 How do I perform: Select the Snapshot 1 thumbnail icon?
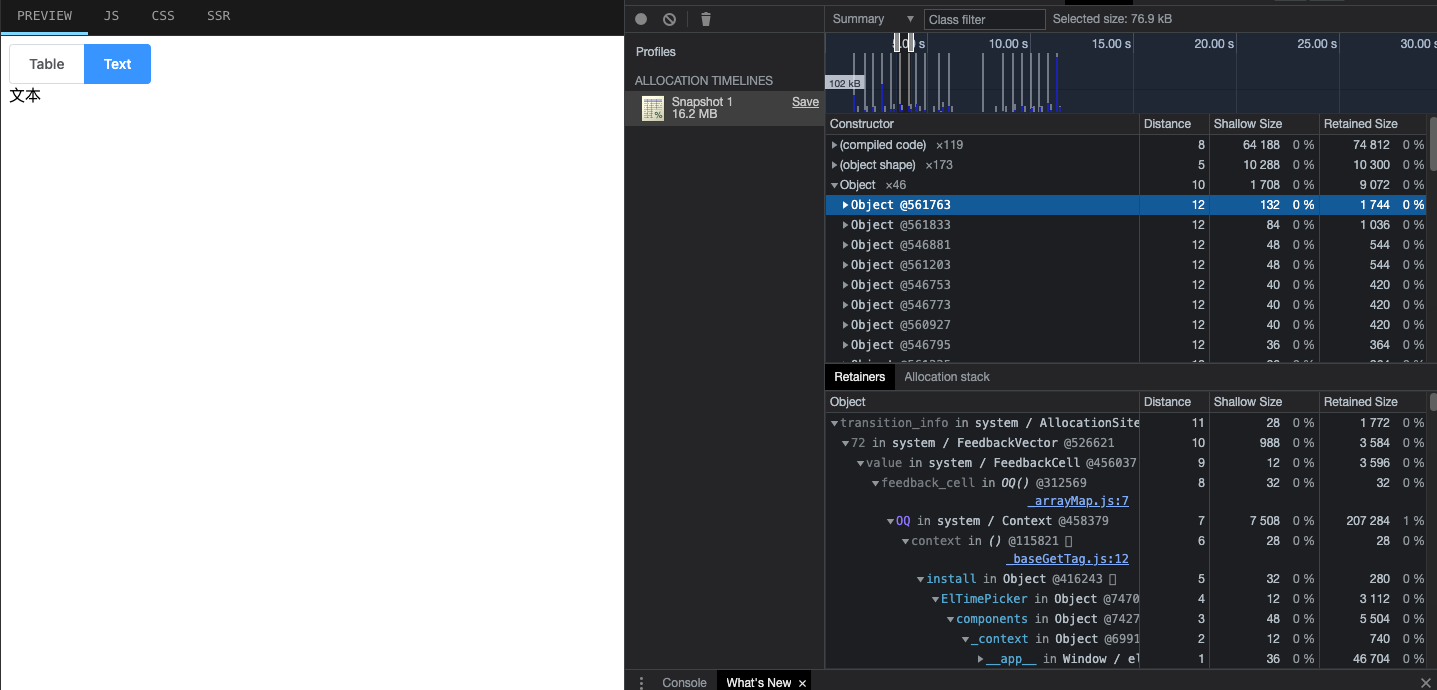point(652,107)
